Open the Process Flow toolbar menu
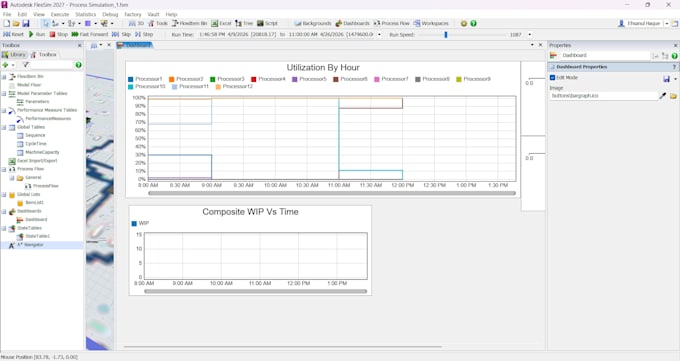 [x=392, y=23]
